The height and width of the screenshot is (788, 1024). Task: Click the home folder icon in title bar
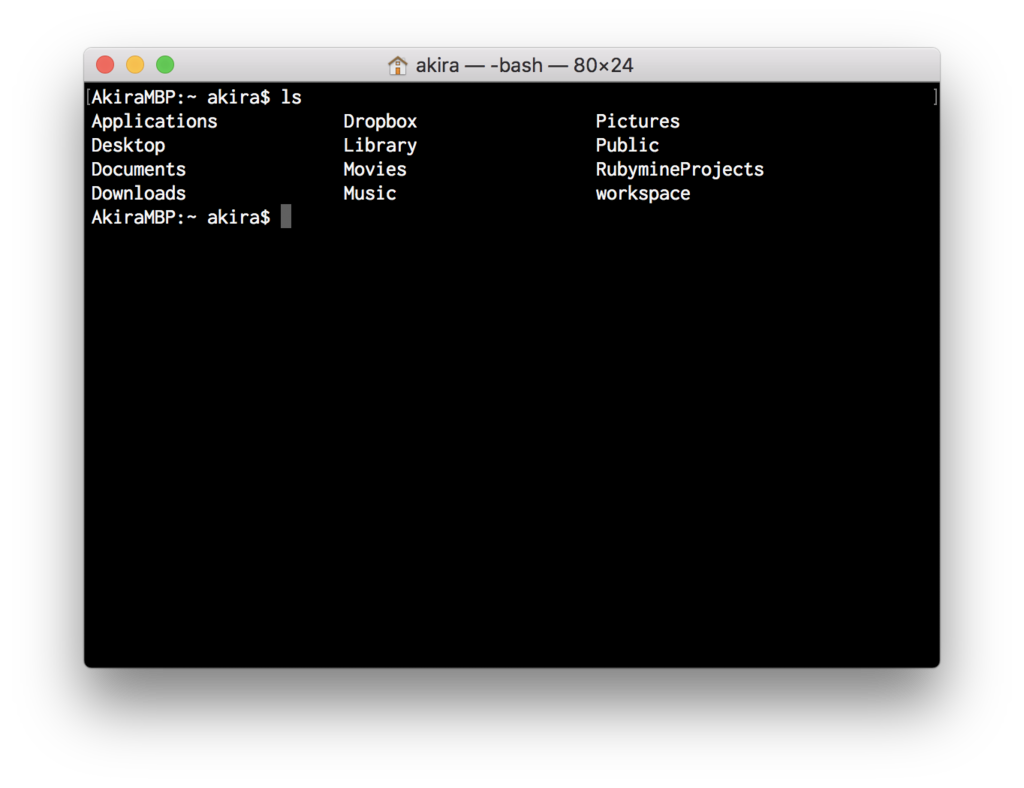pyautogui.click(x=397, y=65)
